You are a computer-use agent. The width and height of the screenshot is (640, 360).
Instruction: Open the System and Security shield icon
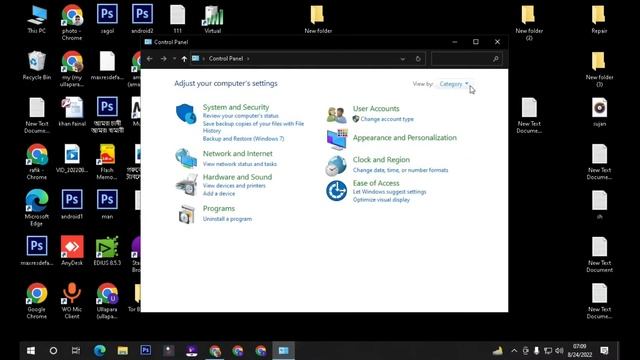[186, 113]
